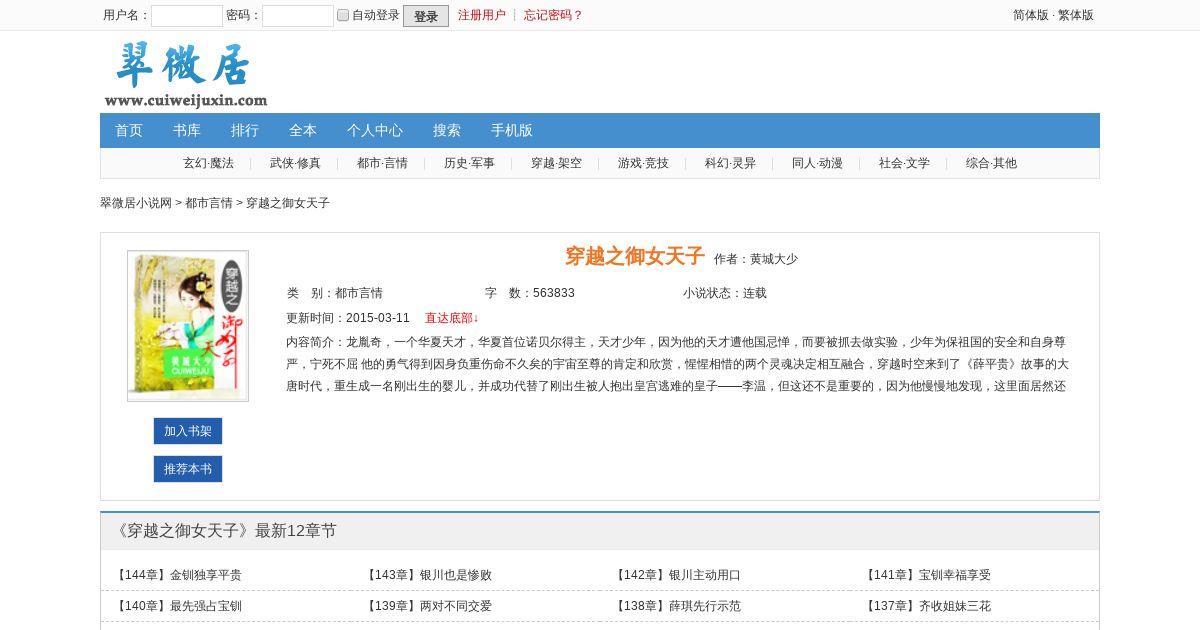Click the 翠微居 site logo
Screen dimensions: 1200x630
186,73
